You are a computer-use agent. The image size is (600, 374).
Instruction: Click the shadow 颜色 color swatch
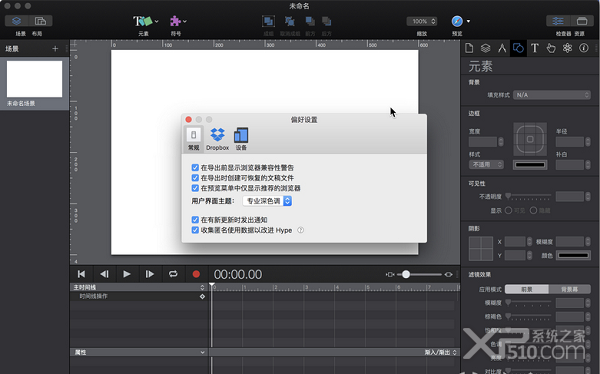(x=573, y=255)
